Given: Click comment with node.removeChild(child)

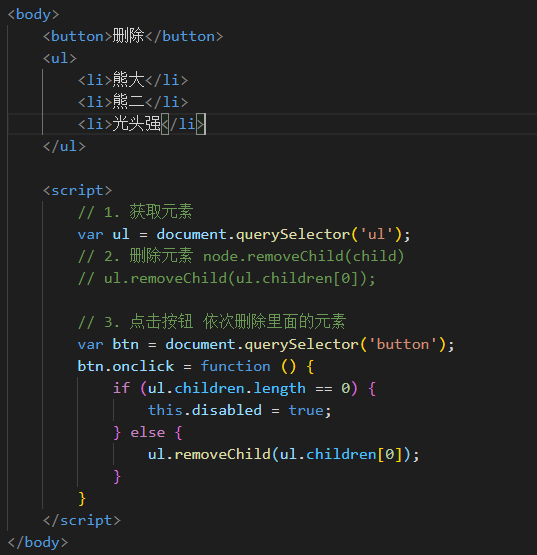Looking at the screenshot, I should (x=241, y=256).
